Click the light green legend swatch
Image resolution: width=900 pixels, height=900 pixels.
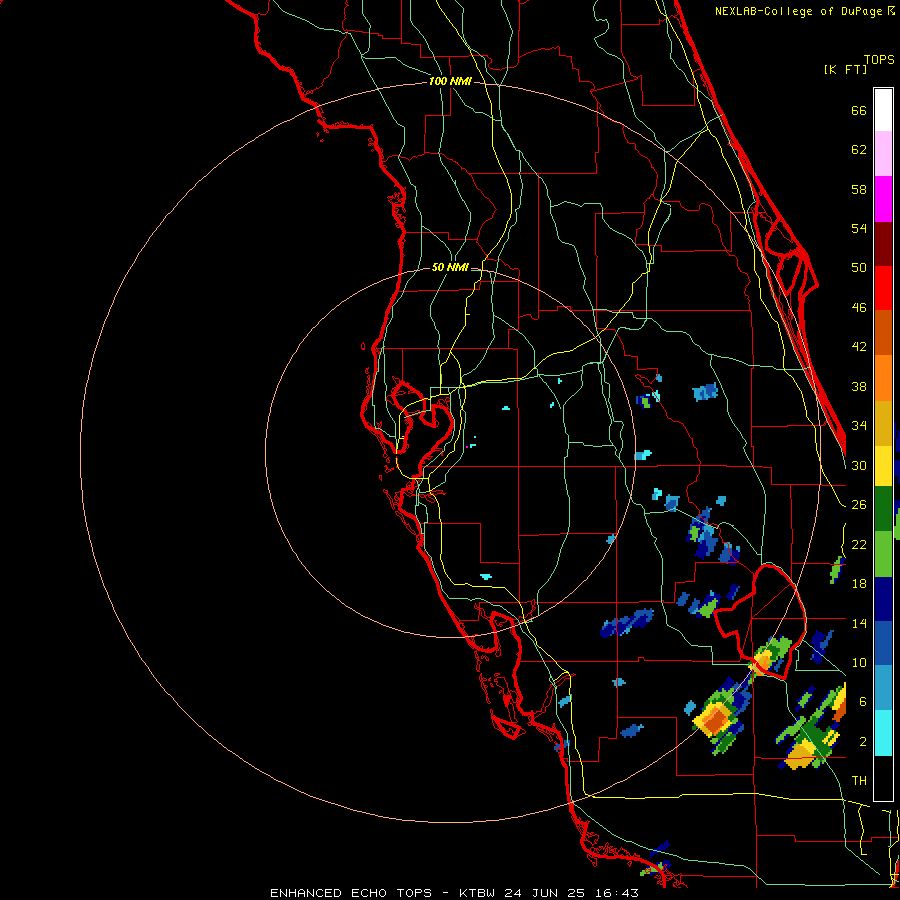coord(883,554)
